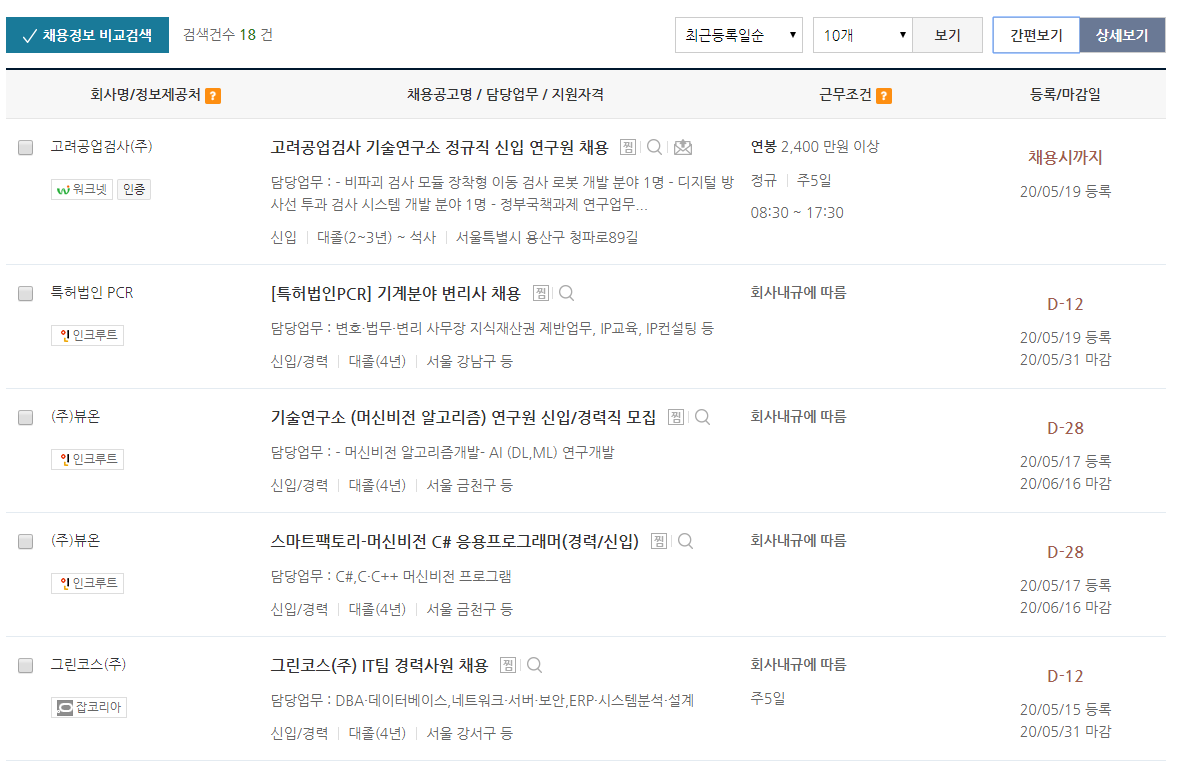Click magnifier preview icon for 고려공업검사 posting

pyautogui.click(x=655, y=147)
